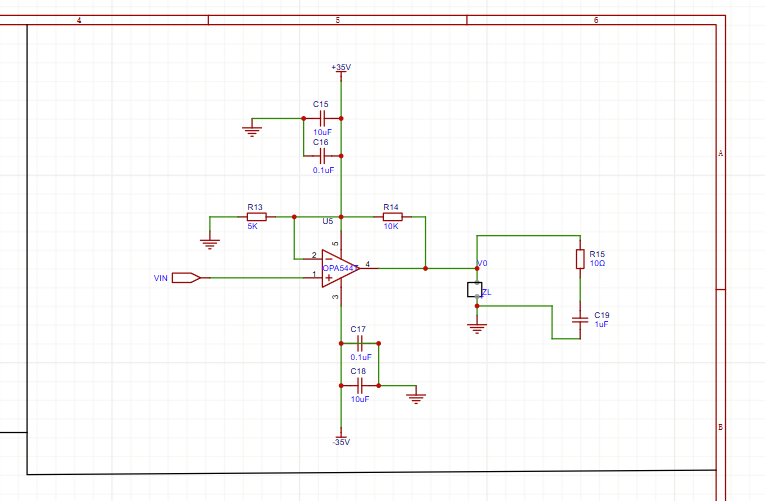Click pin 4 output of the op-amp
Screen dimensions: 765x501
click(x=368, y=267)
